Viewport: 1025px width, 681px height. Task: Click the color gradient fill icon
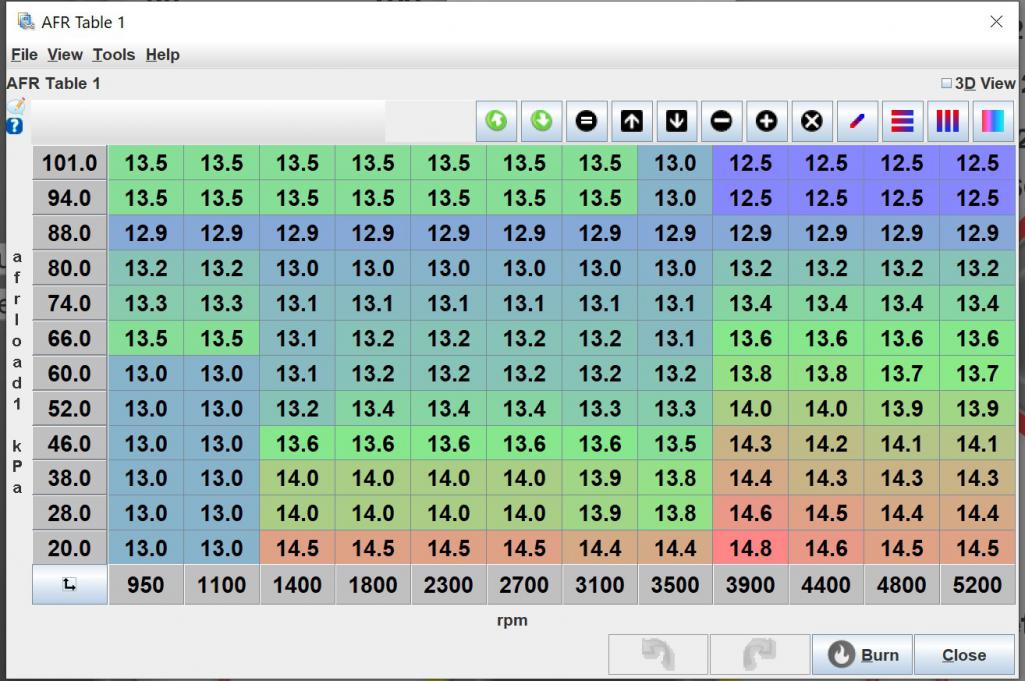(x=992, y=121)
